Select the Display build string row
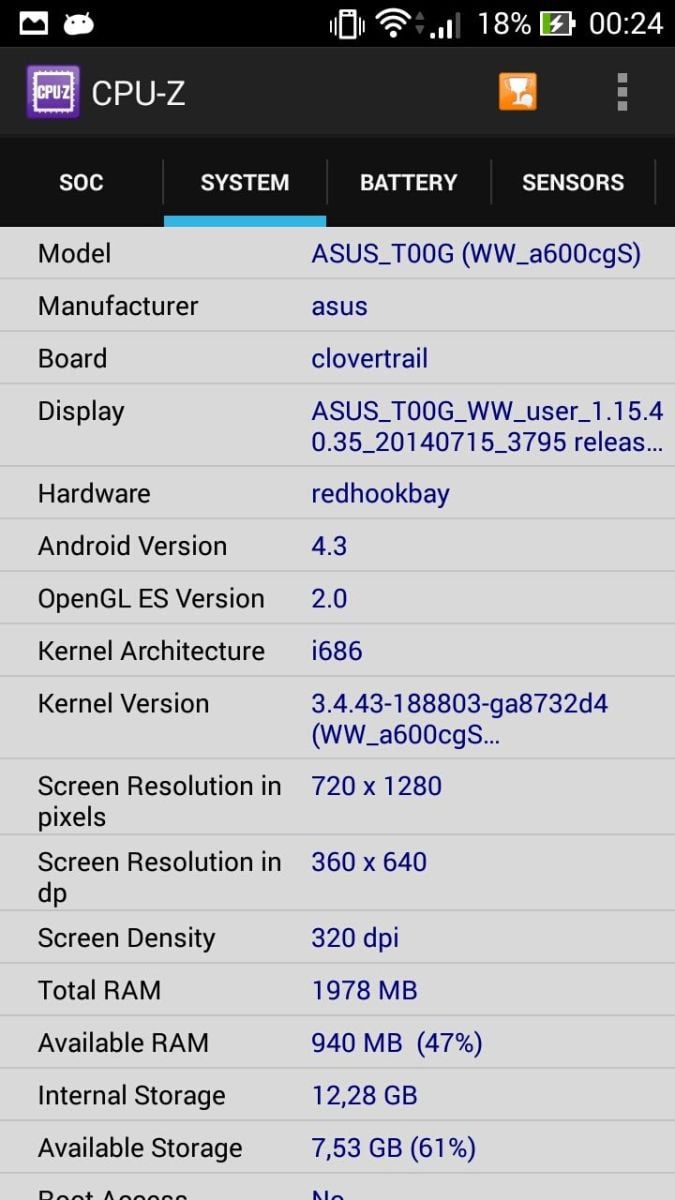This screenshot has height=1200, width=675. (337, 427)
